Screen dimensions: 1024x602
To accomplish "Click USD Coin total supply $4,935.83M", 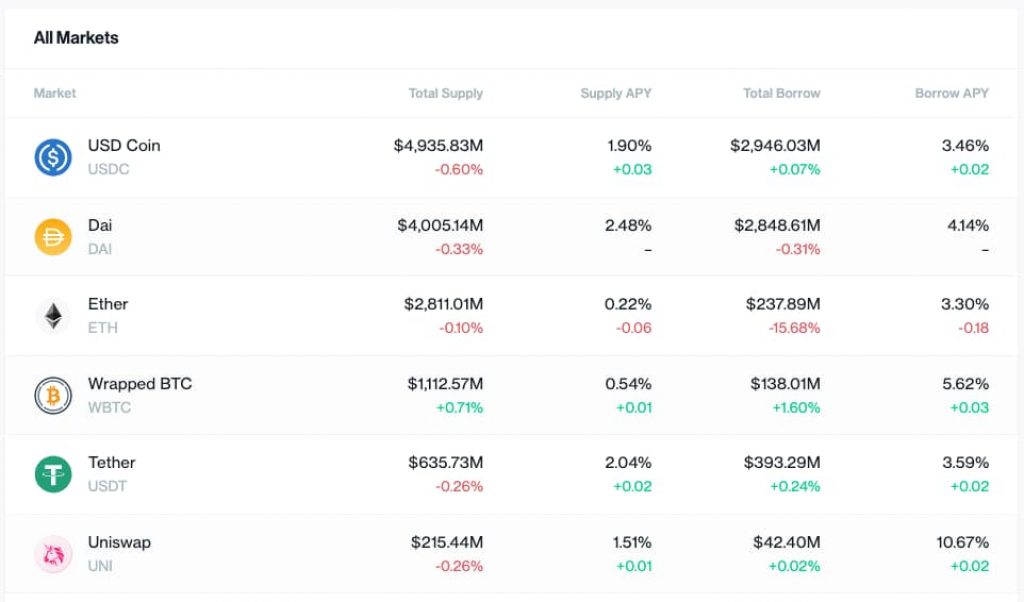I will [438, 145].
